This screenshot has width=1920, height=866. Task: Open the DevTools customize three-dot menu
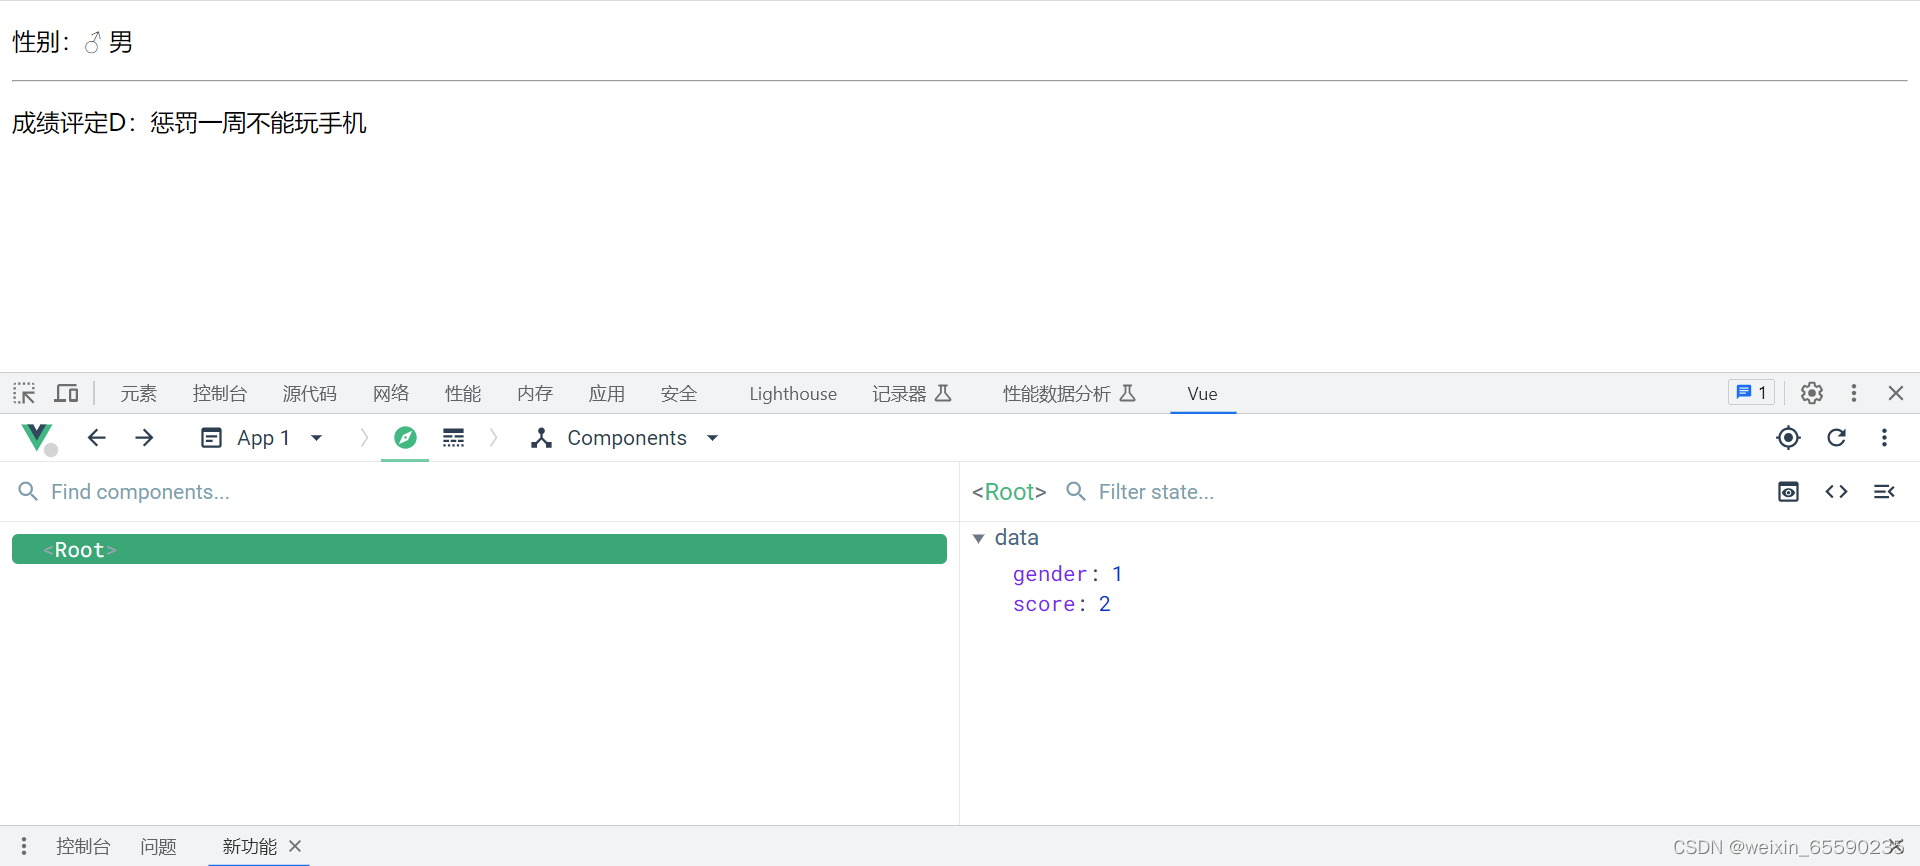point(1854,393)
